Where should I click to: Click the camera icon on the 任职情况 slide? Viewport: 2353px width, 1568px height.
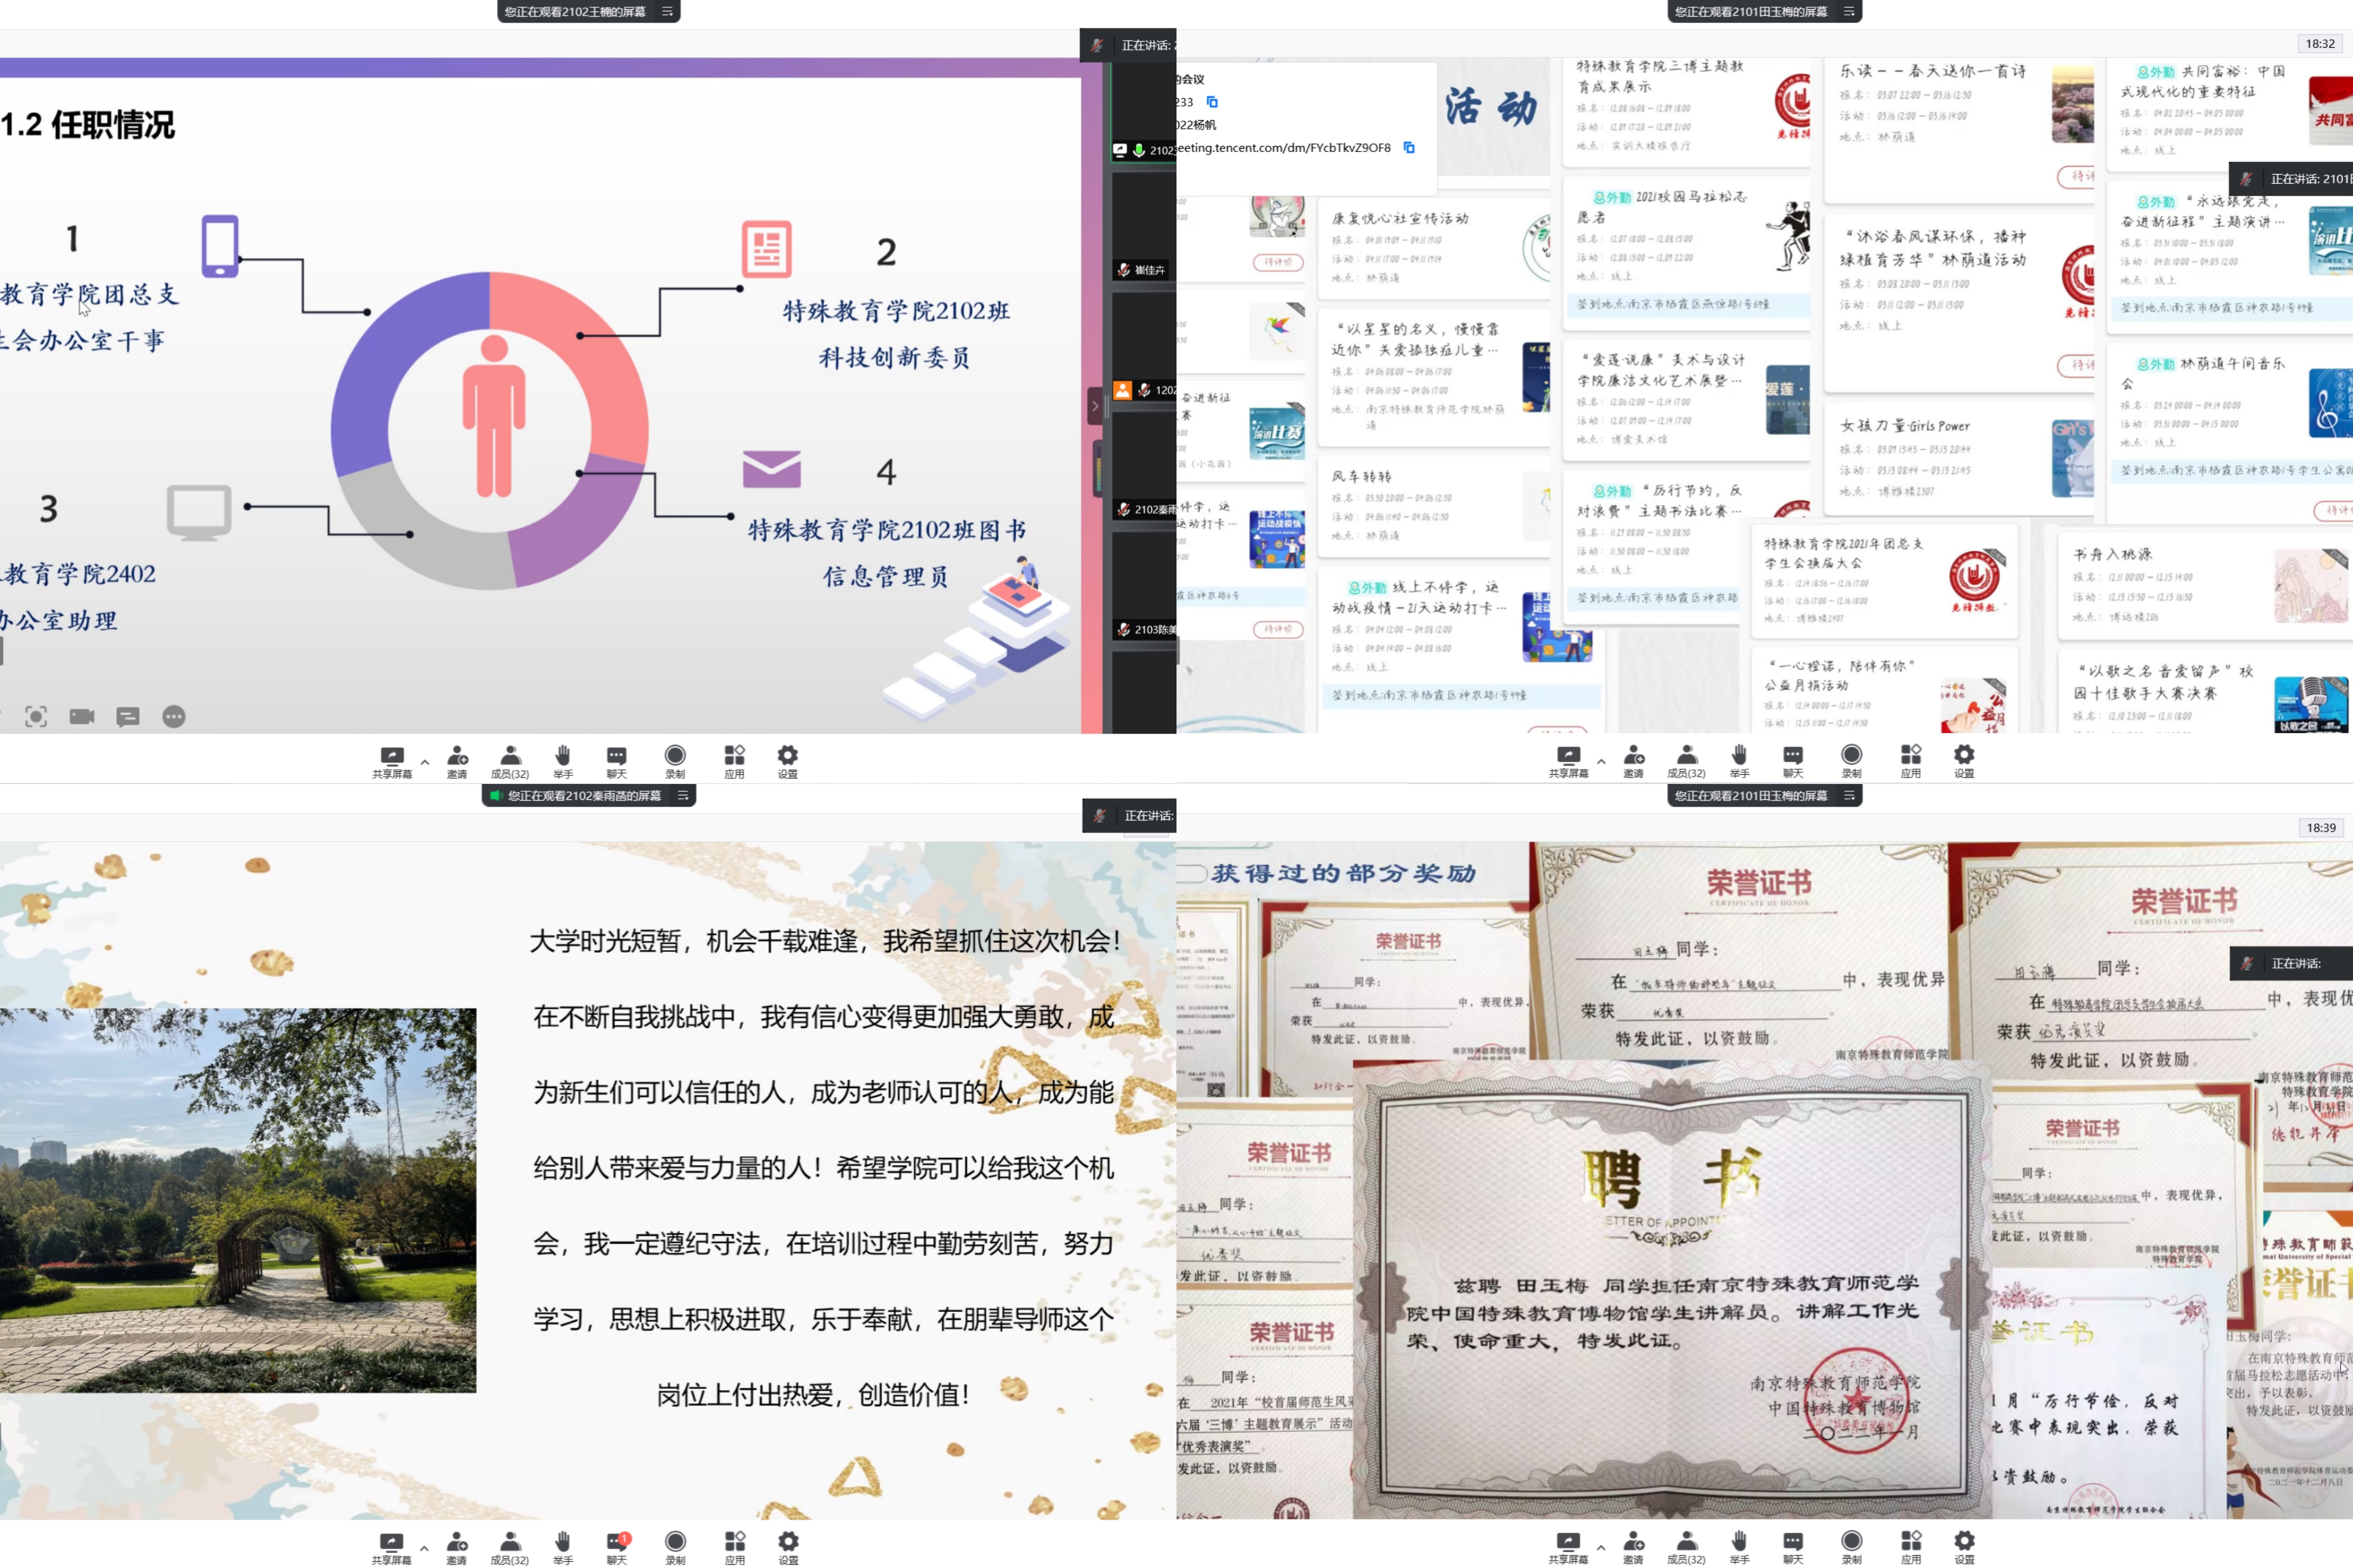tap(82, 716)
